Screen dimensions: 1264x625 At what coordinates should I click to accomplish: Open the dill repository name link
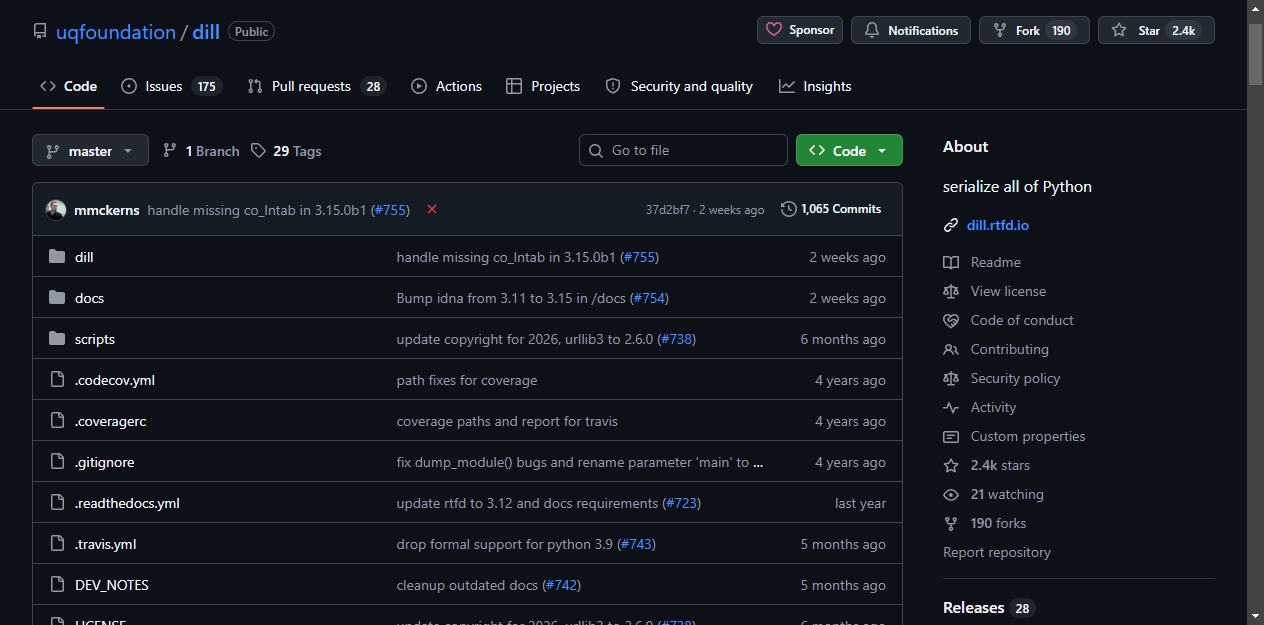[206, 32]
